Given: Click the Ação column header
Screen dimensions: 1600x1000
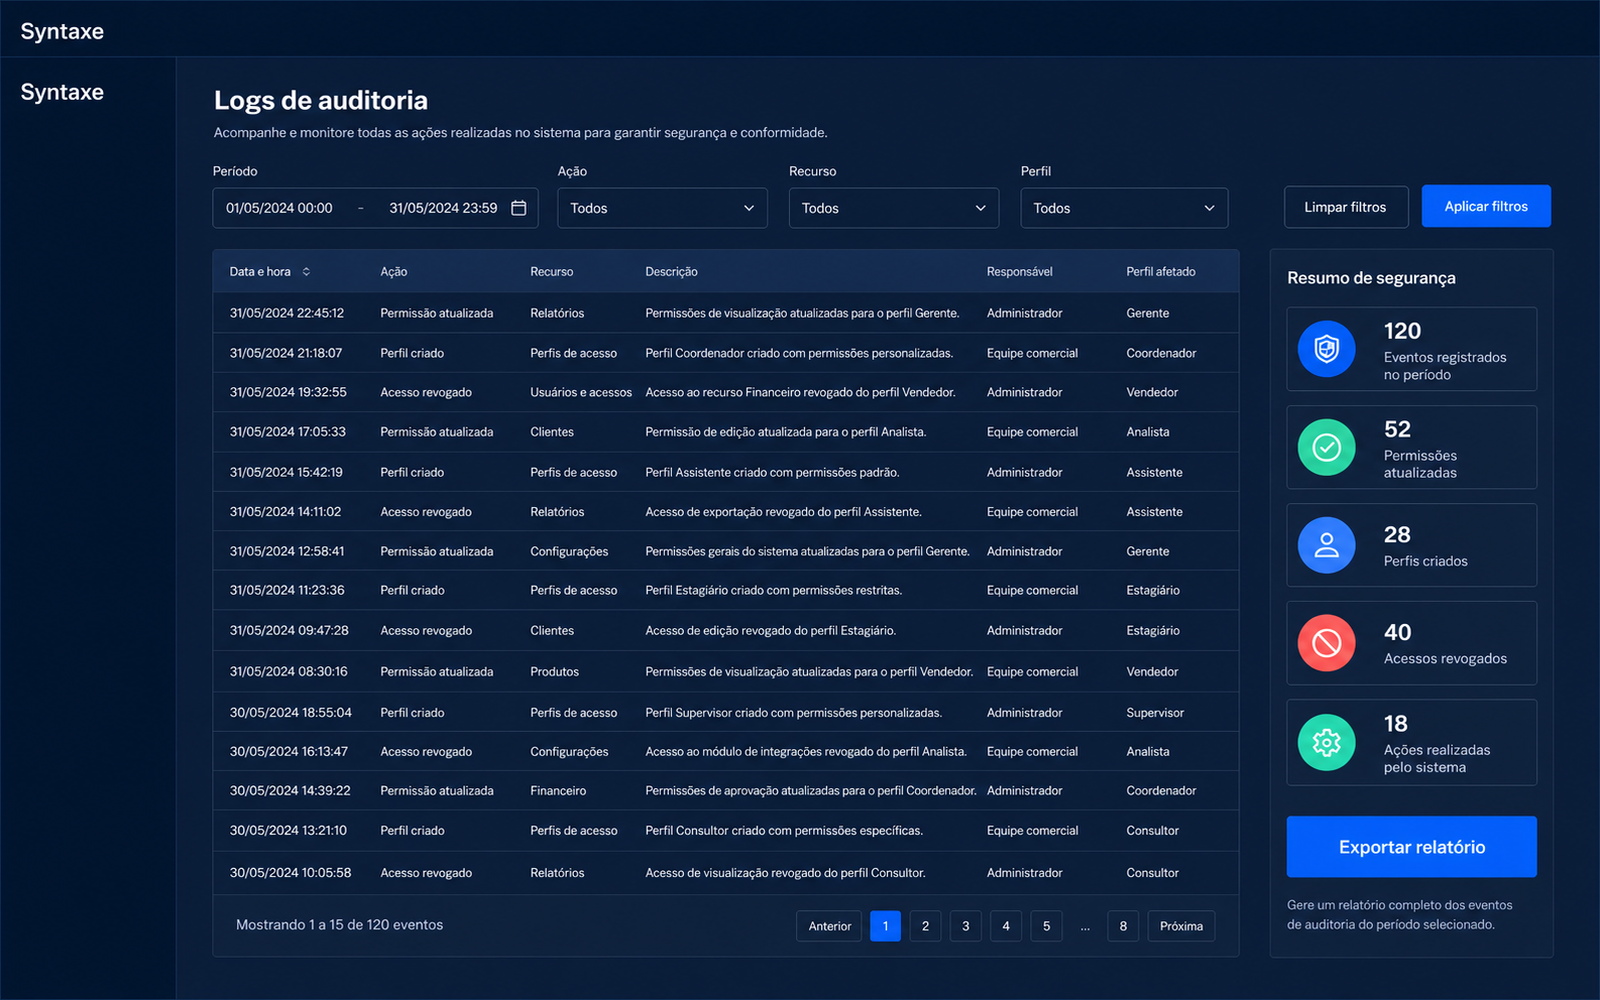Looking at the screenshot, I should [394, 272].
